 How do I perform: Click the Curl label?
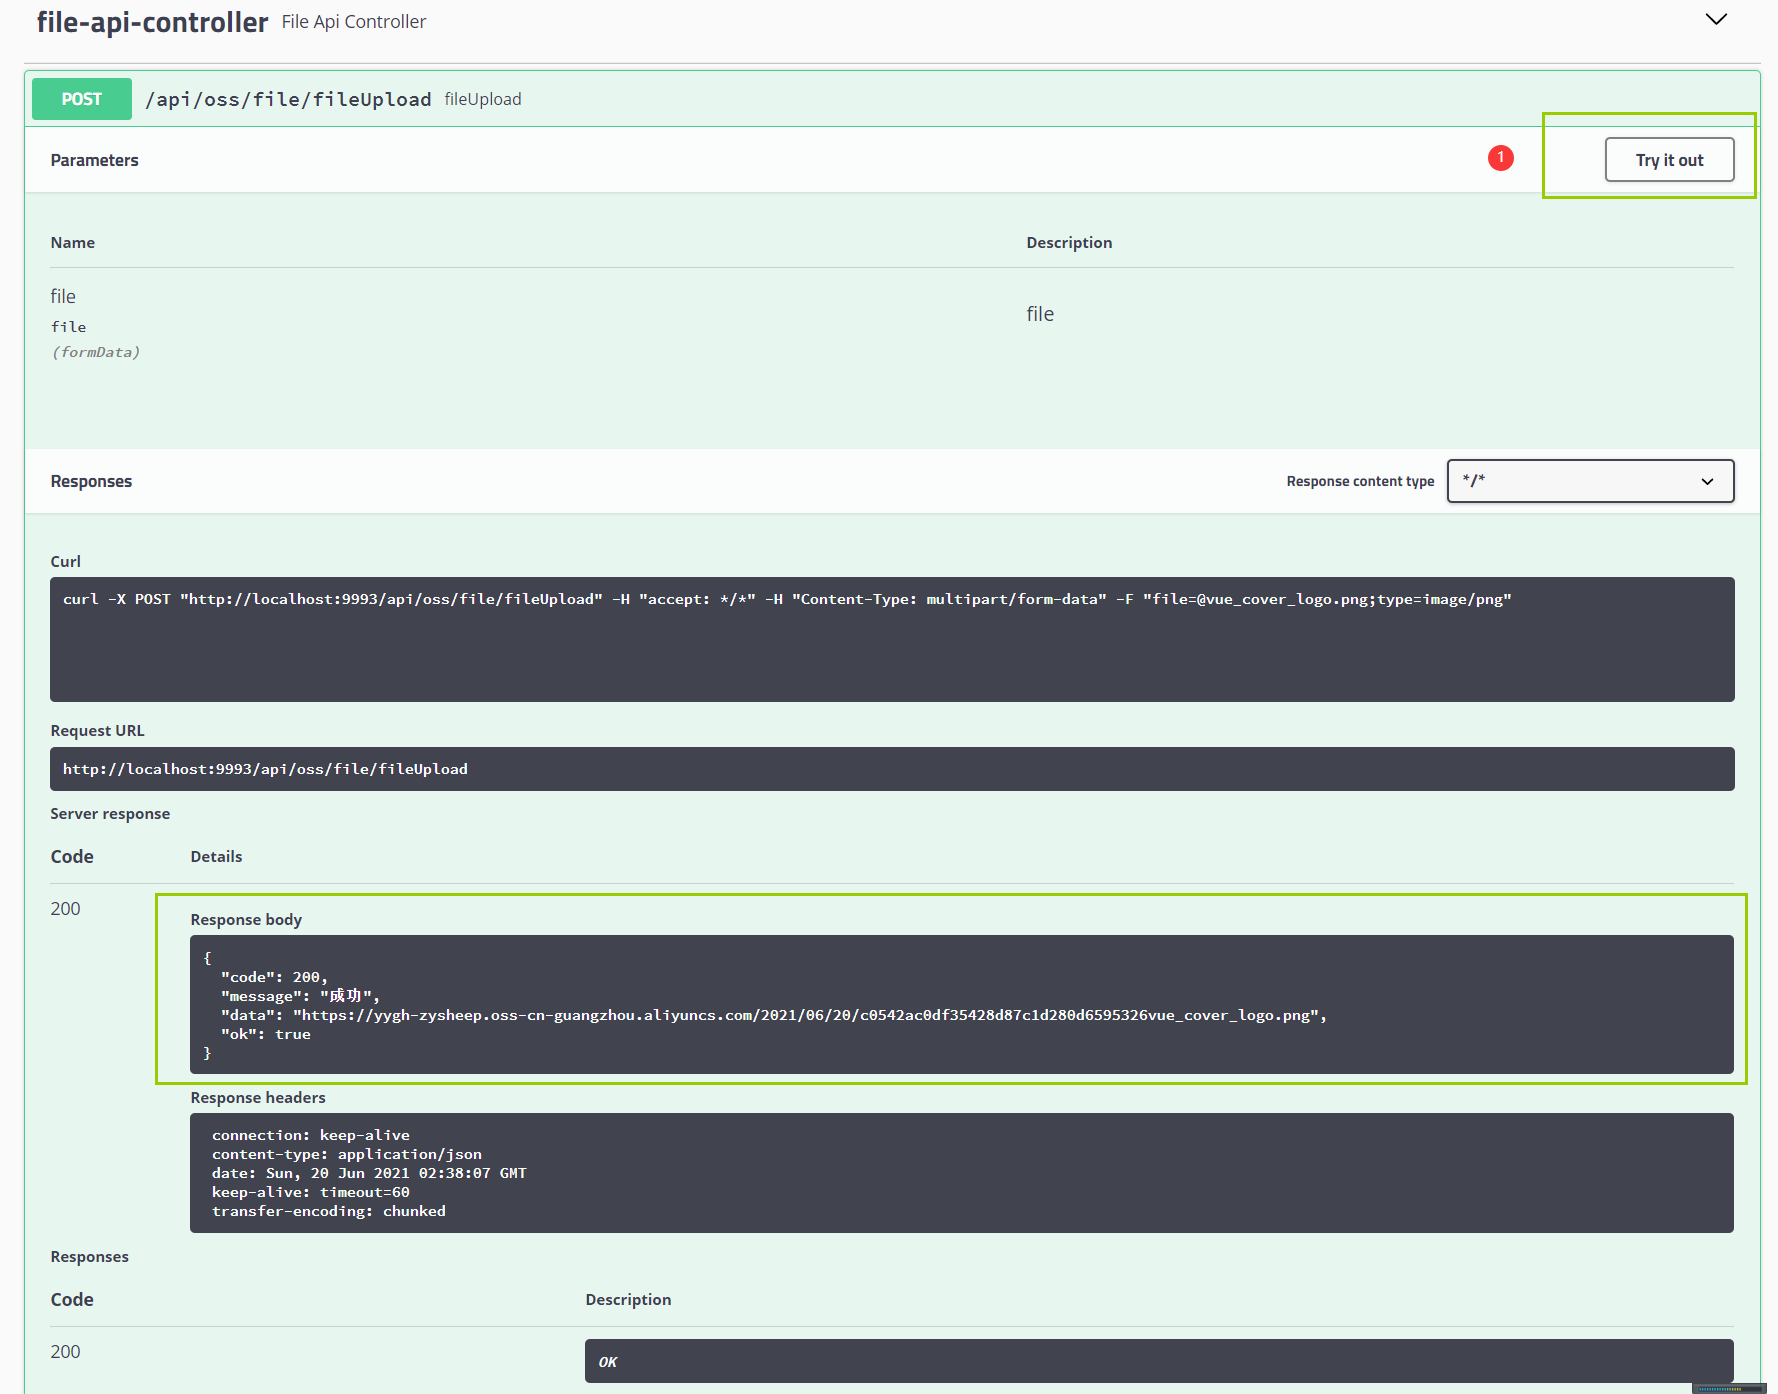(66, 562)
